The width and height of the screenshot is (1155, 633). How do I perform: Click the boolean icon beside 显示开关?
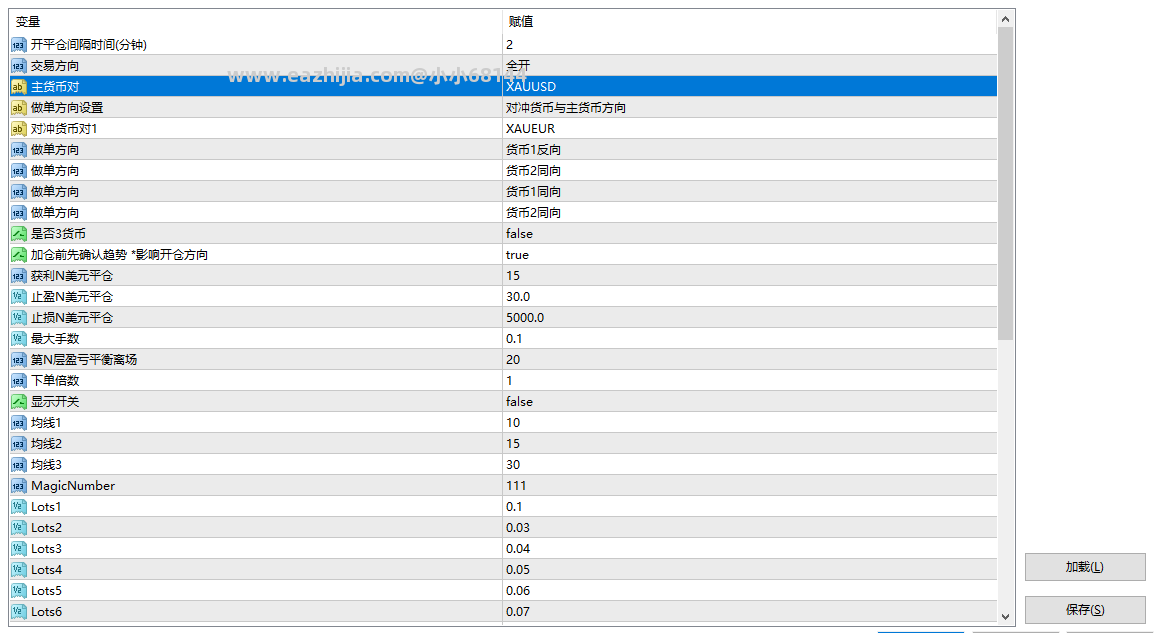(18, 402)
